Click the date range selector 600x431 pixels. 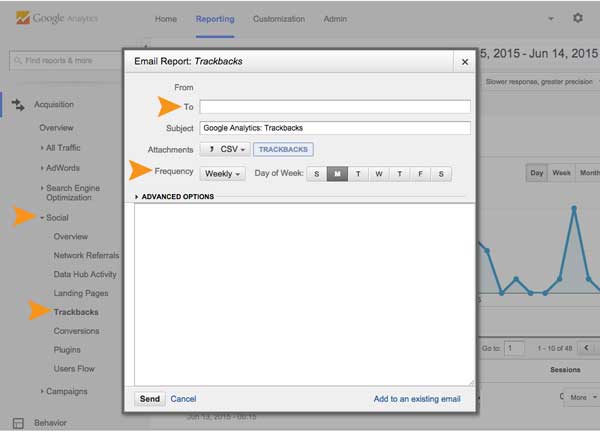click(539, 53)
